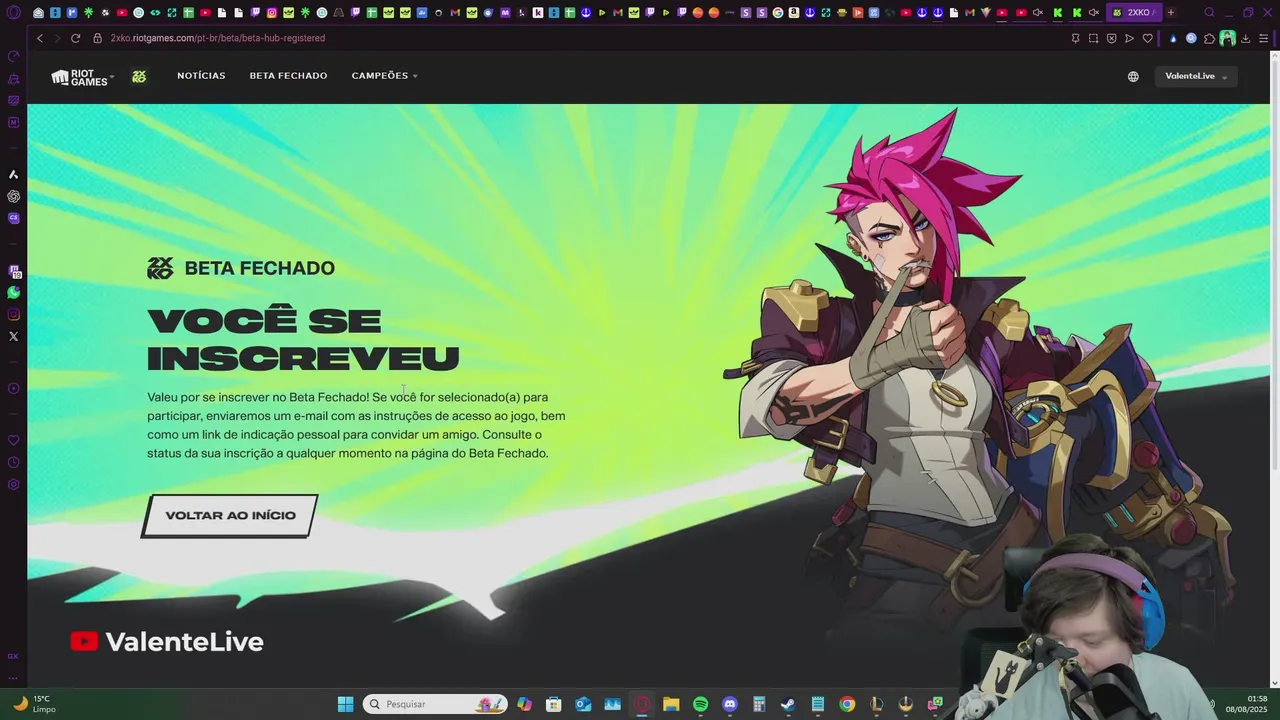The width and height of the screenshot is (1280, 720).
Task: Open the Windows Start menu
Action: click(345, 704)
